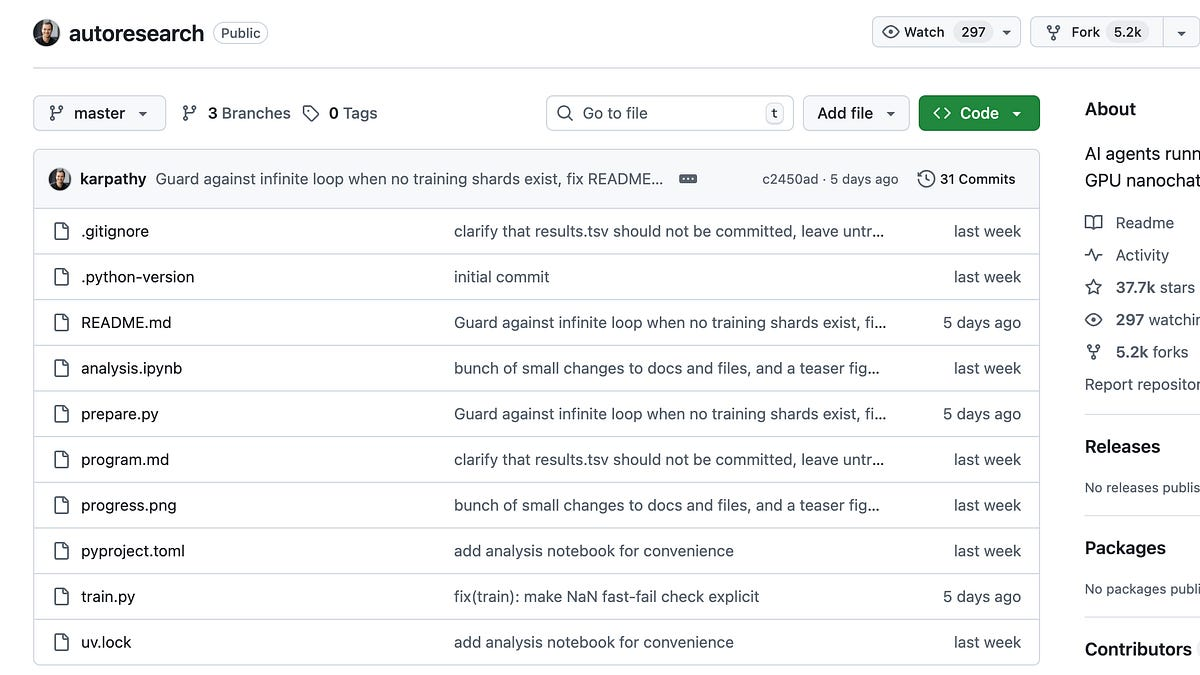This screenshot has height=675, width=1200.
Task: Expand the Watch options dropdown arrow
Action: 1007,32
